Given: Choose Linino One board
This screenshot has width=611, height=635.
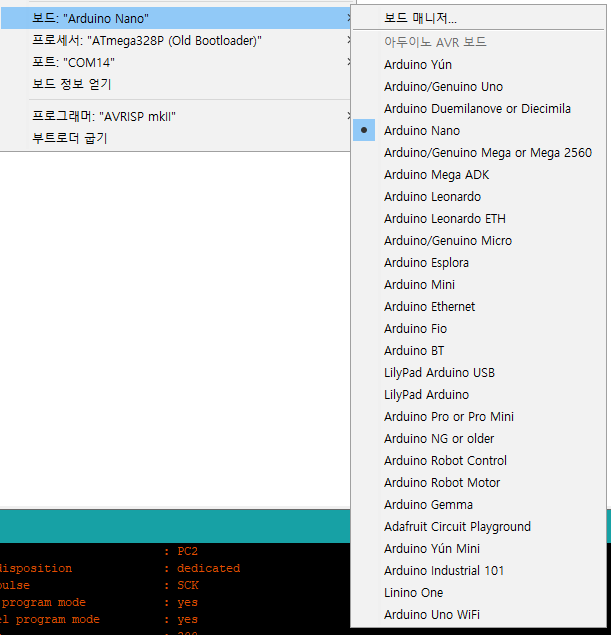Looking at the screenshot, I should tap(479, 592).
